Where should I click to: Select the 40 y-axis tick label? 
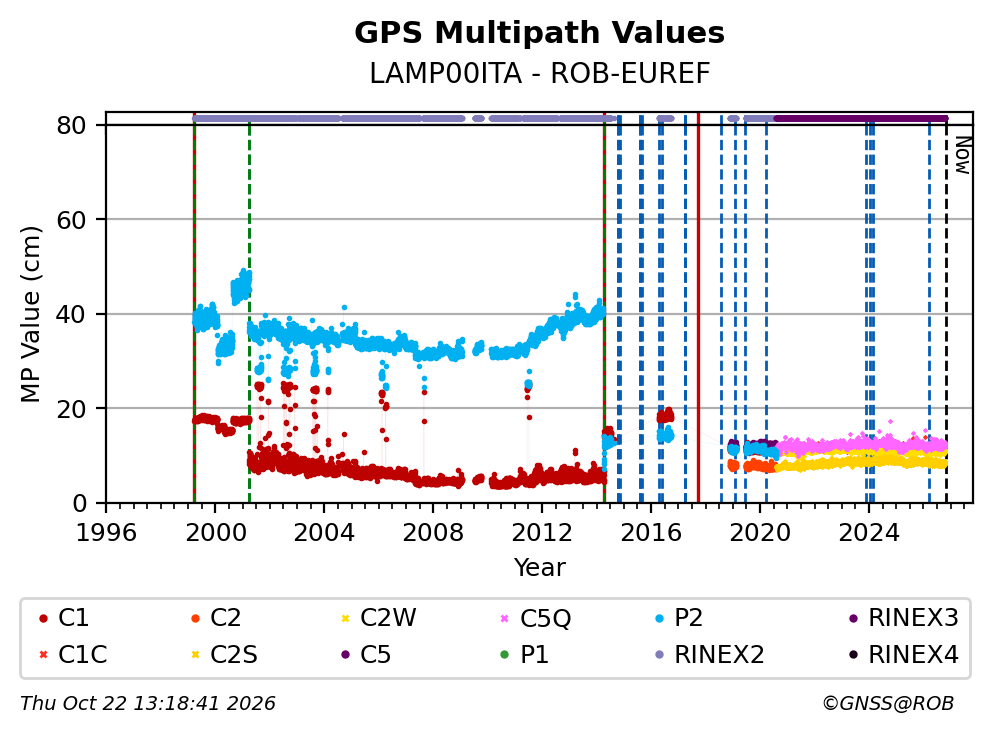71,314
